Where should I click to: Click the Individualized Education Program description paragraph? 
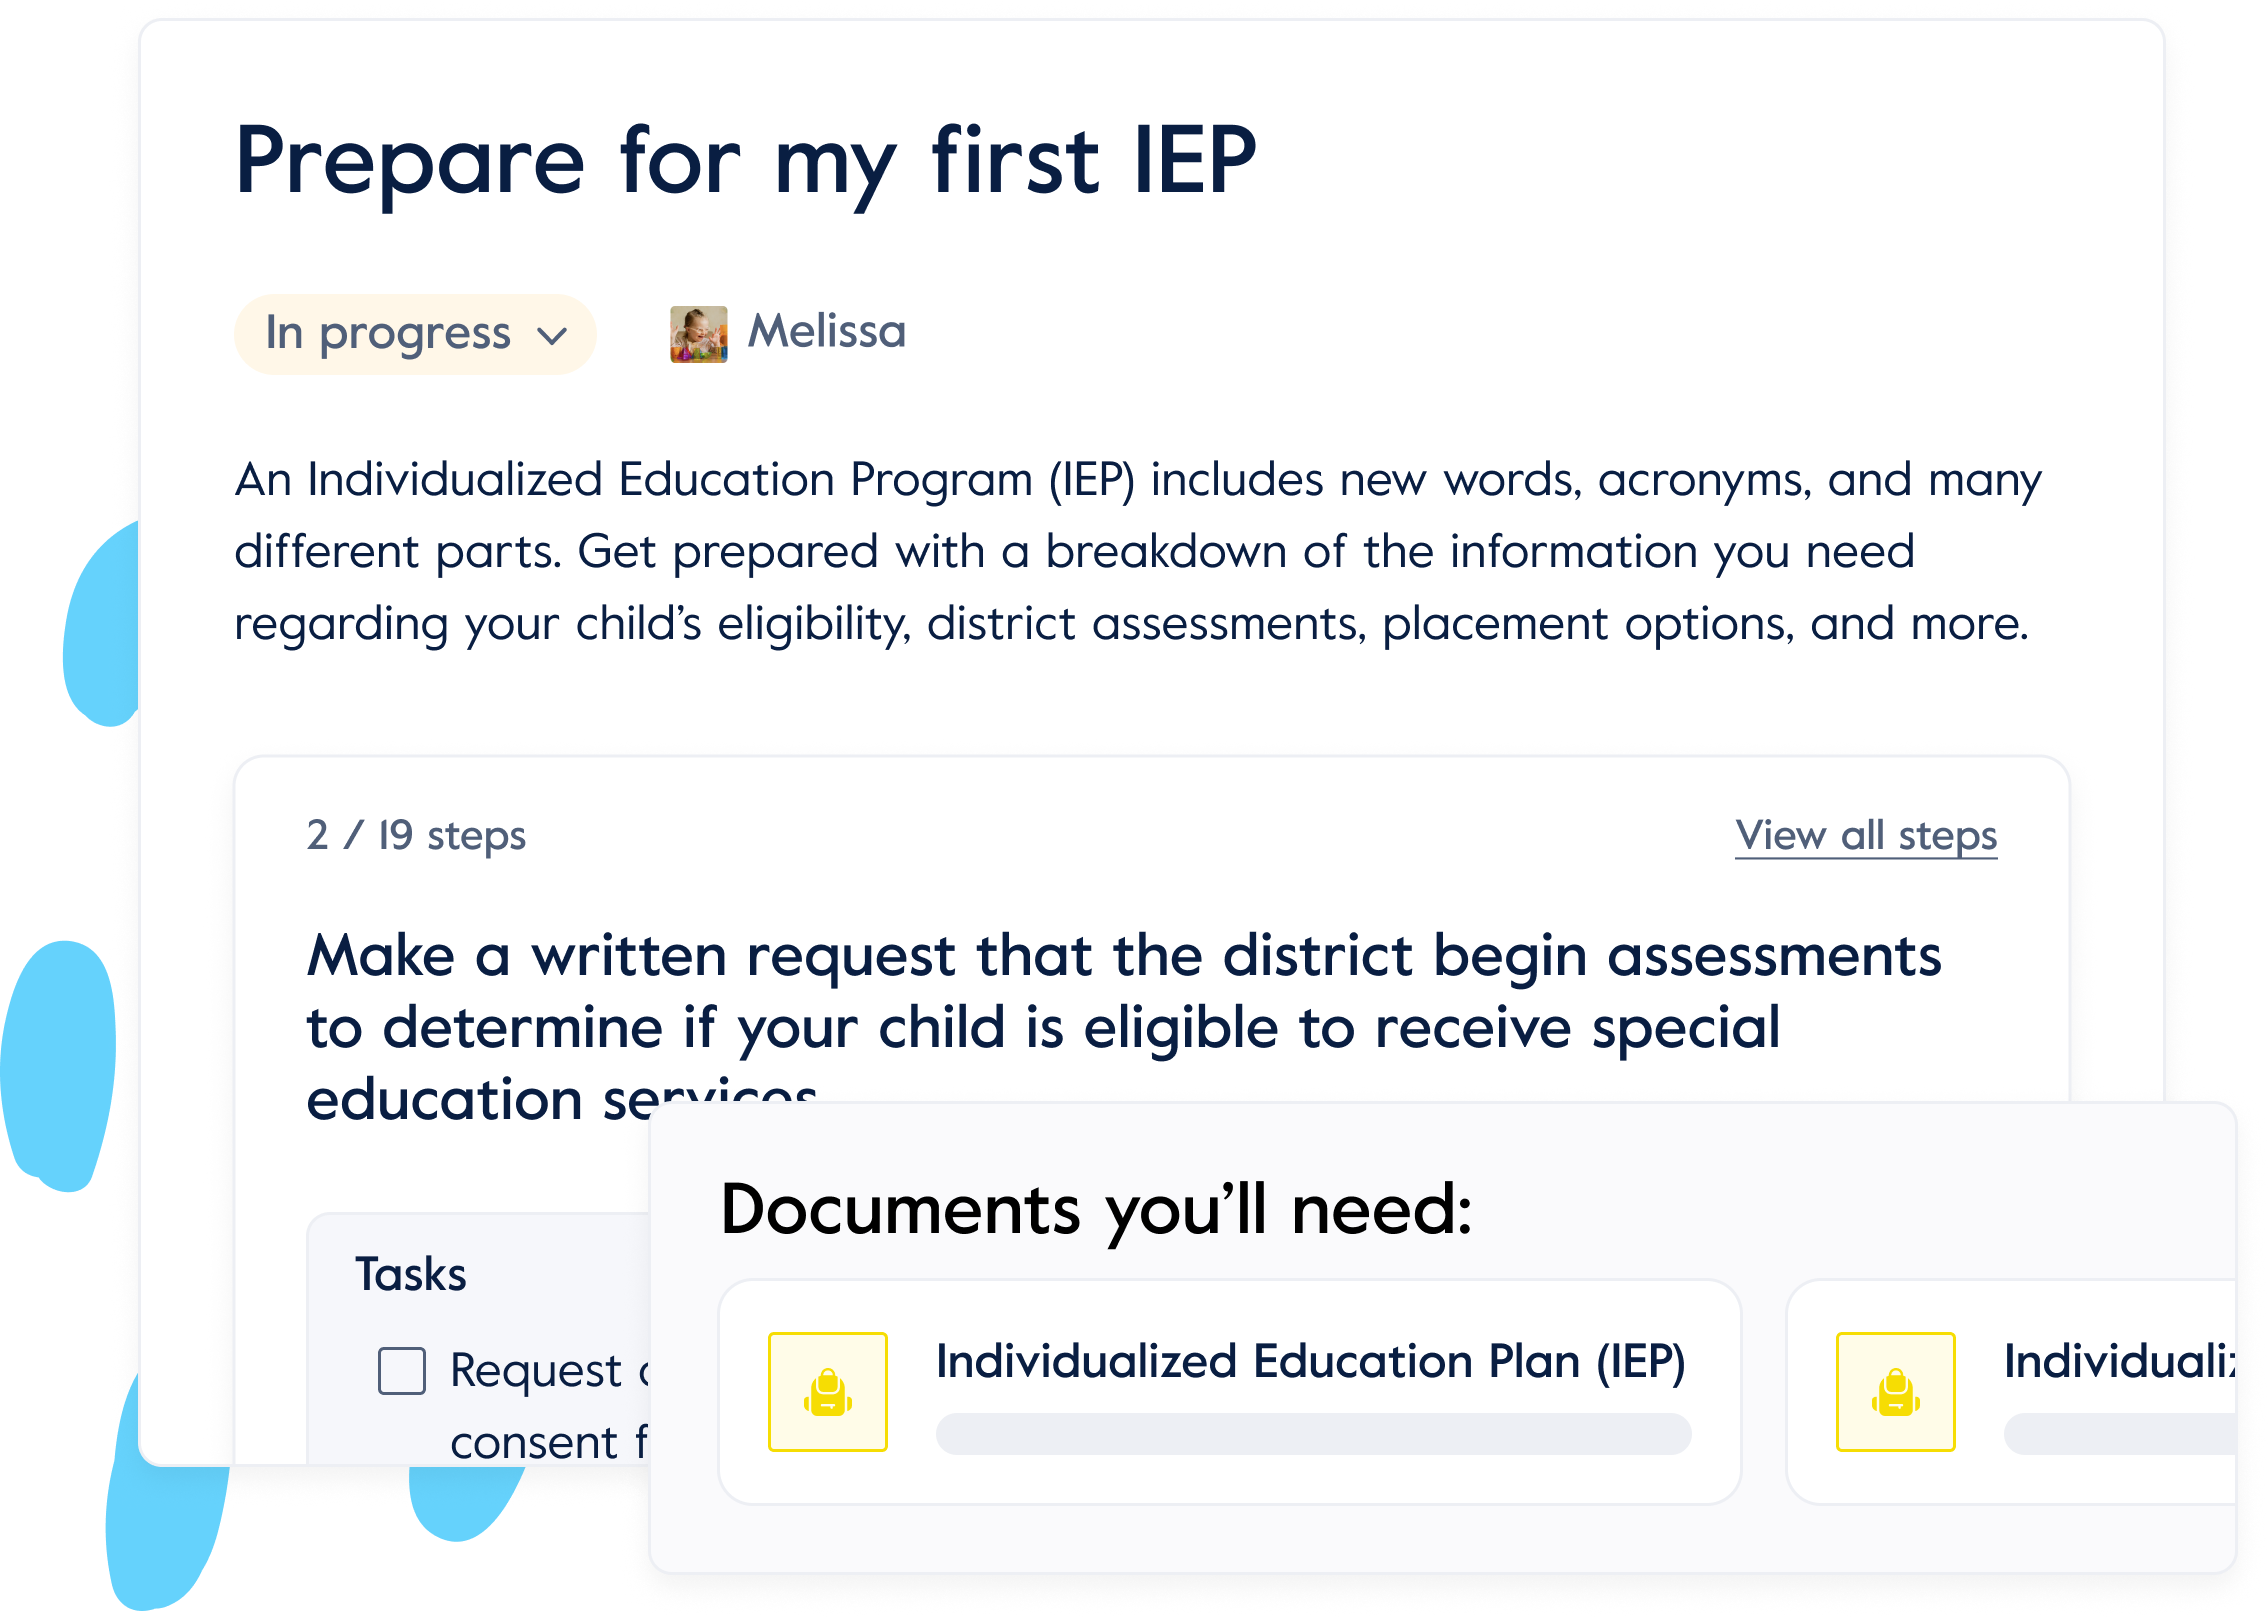pyautogui.click(x=1135, y=552)
